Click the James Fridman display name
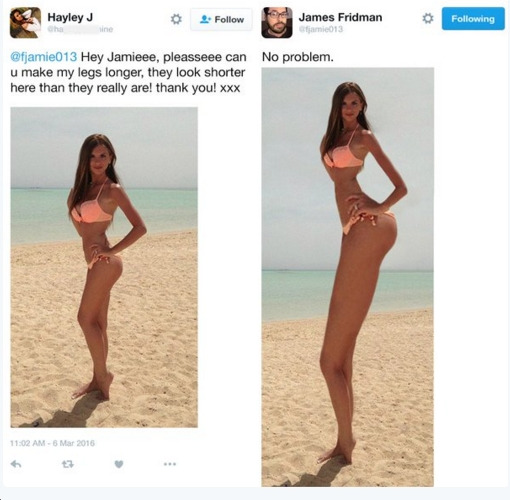 (x=340, y=17)
